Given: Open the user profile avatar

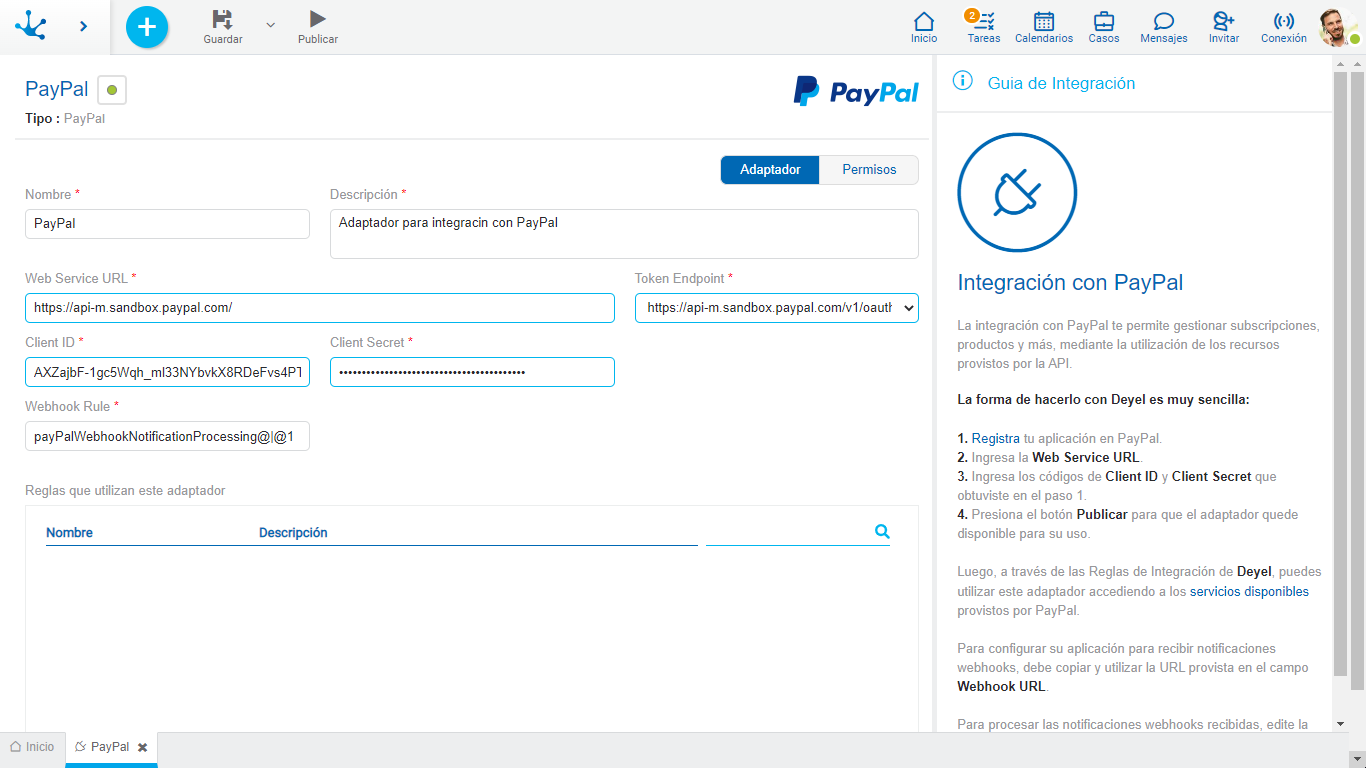Looking at the screenshot, I should (x=1337, y=27).
